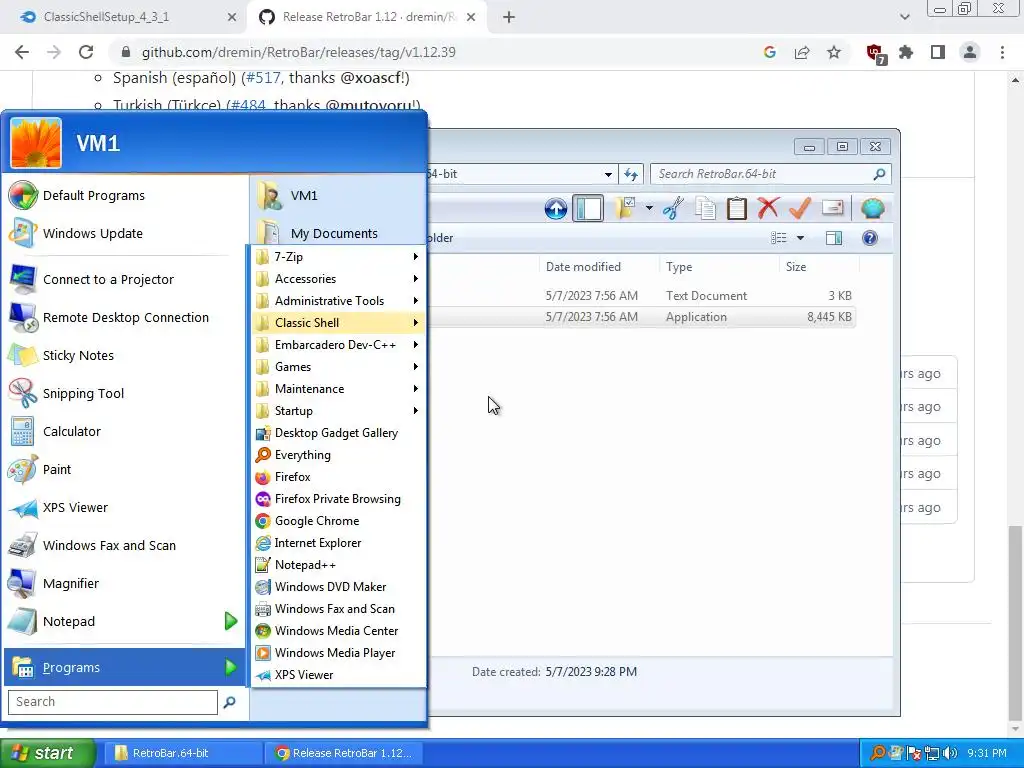Viewport: 1024px width, 768px height.
Task: Open Paint from start menu
Action: pyautogui.click(x=124, y=469)
